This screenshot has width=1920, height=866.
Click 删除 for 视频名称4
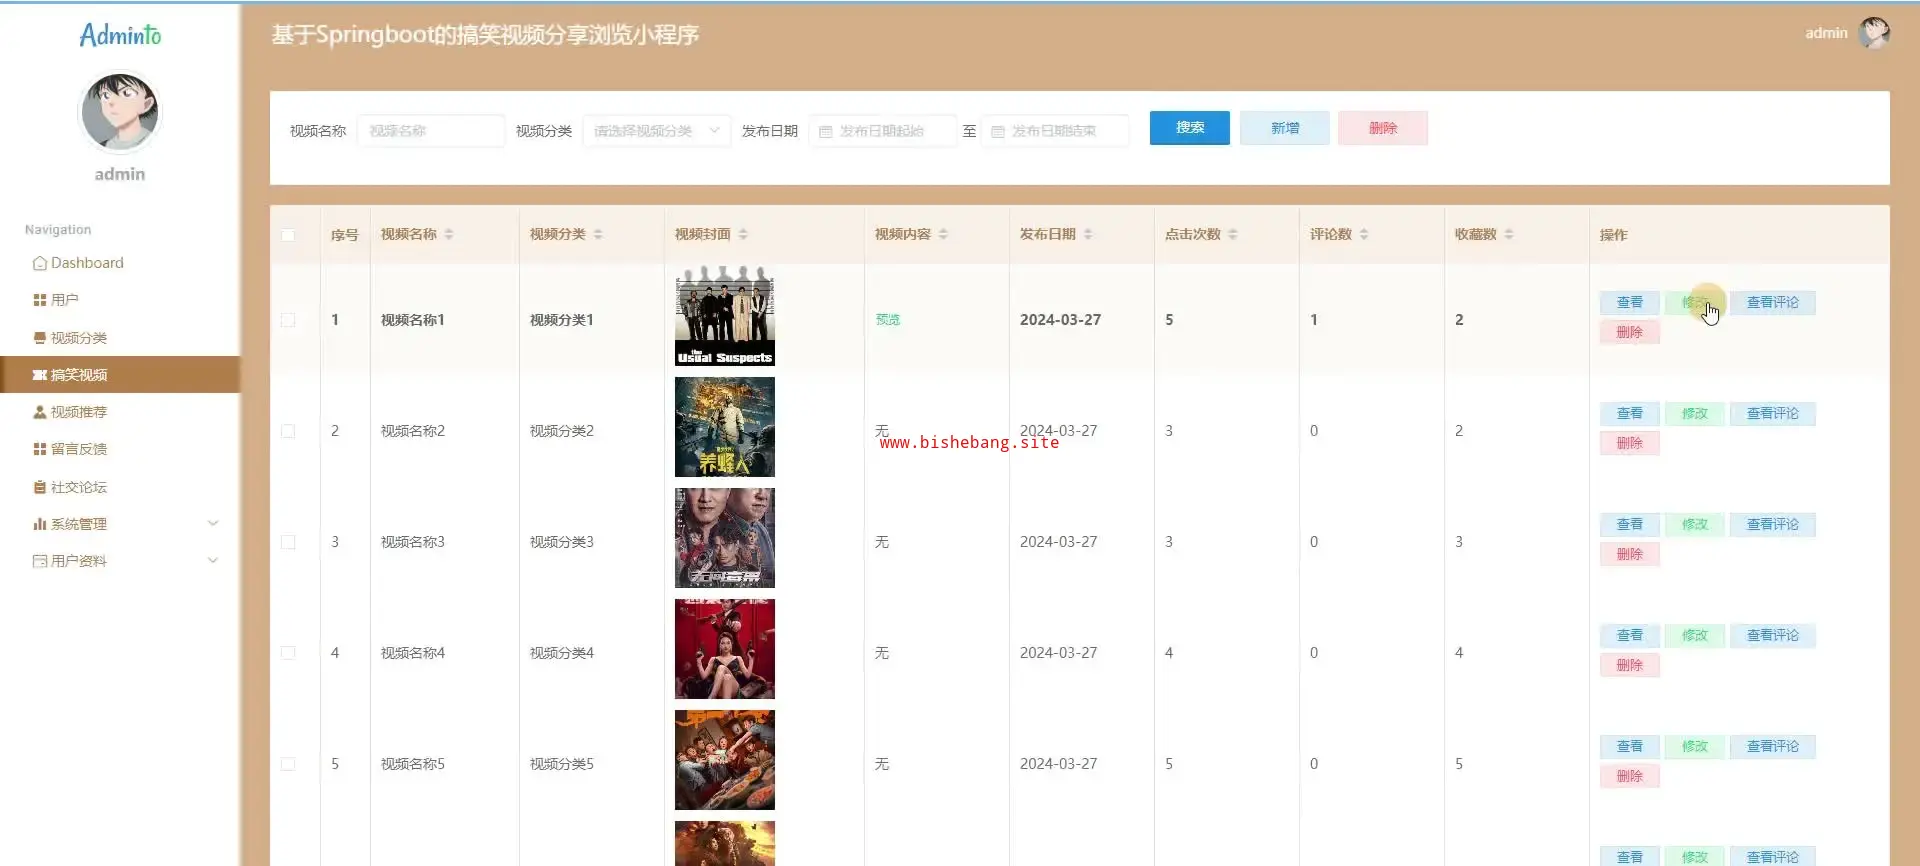coord(1630,665)
